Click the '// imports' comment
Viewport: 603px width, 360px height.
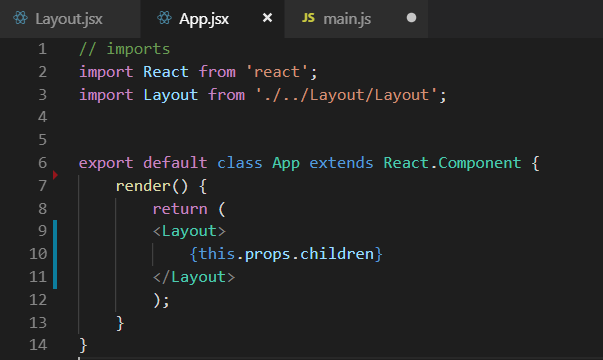point(125,49)
